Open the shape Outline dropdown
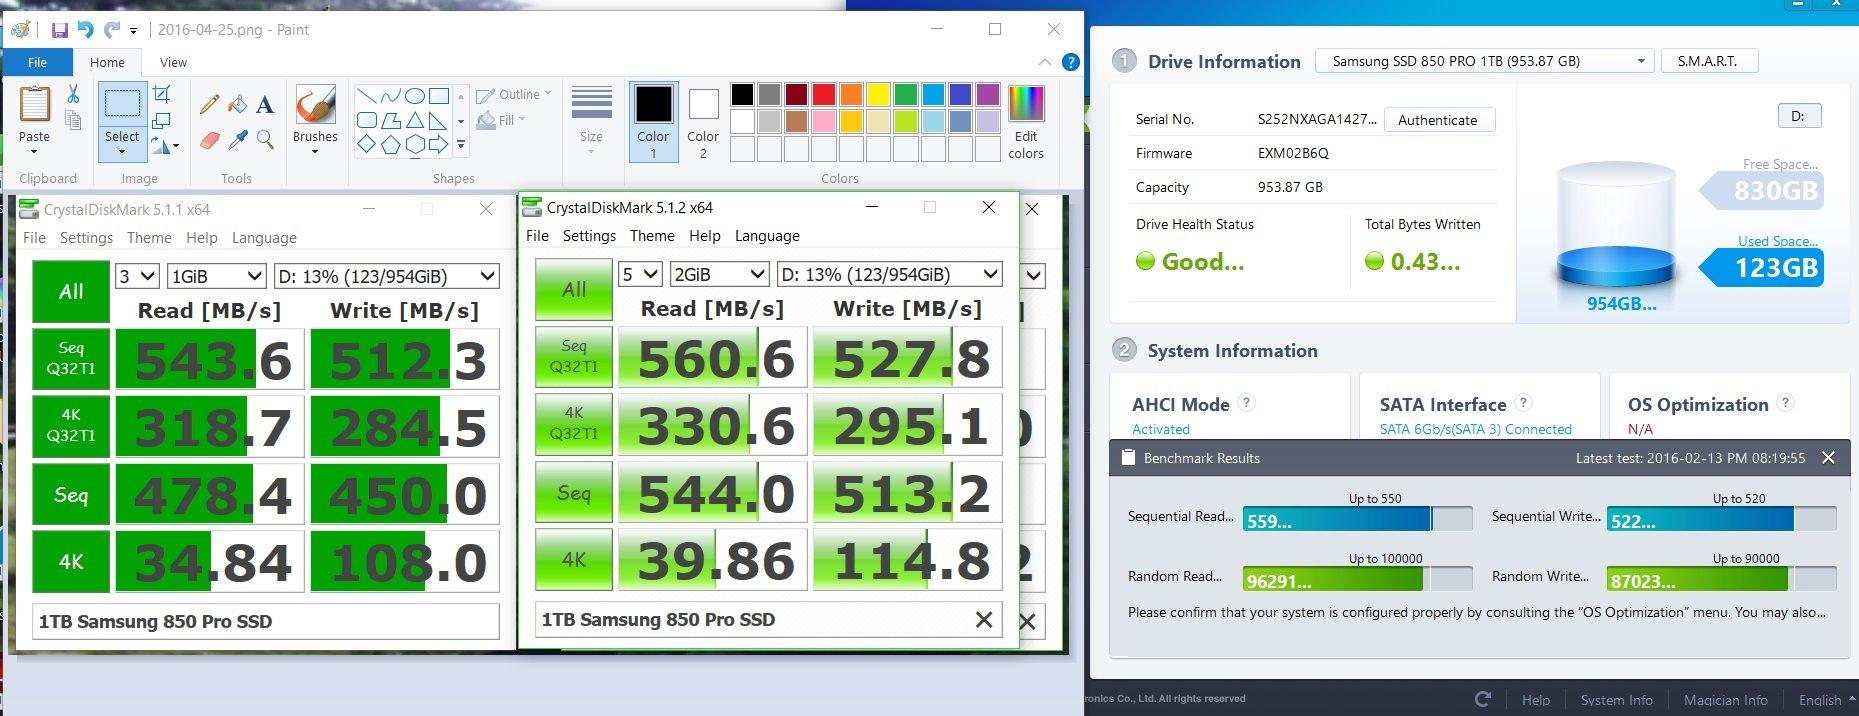1859x716 pixels. pyautogui.click(x=514, y=95)
